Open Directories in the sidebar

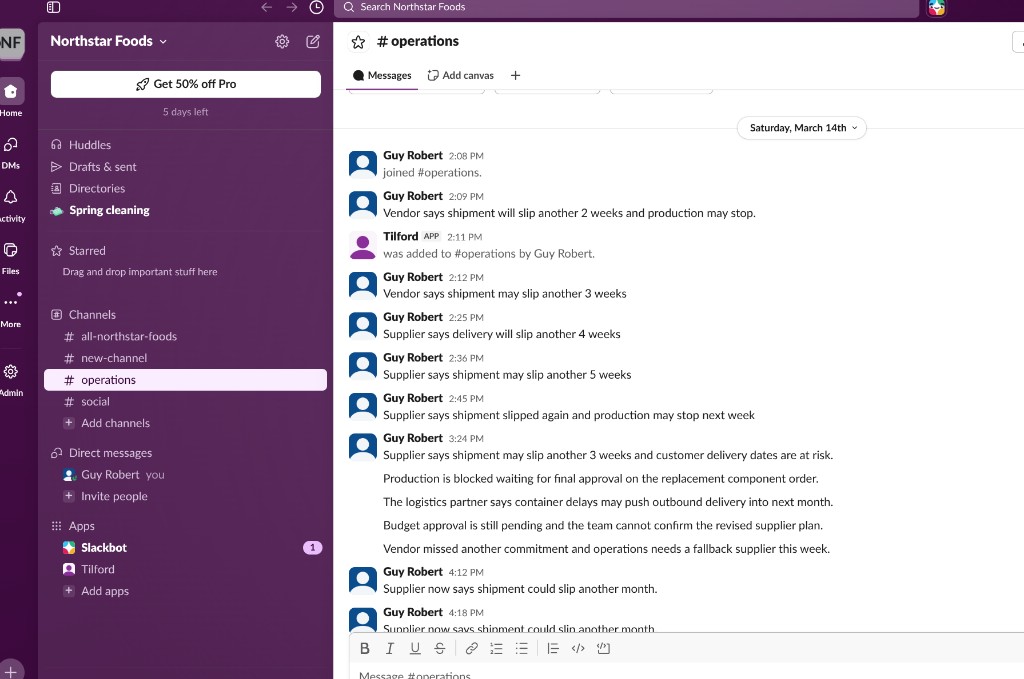[x=185, y=188]
